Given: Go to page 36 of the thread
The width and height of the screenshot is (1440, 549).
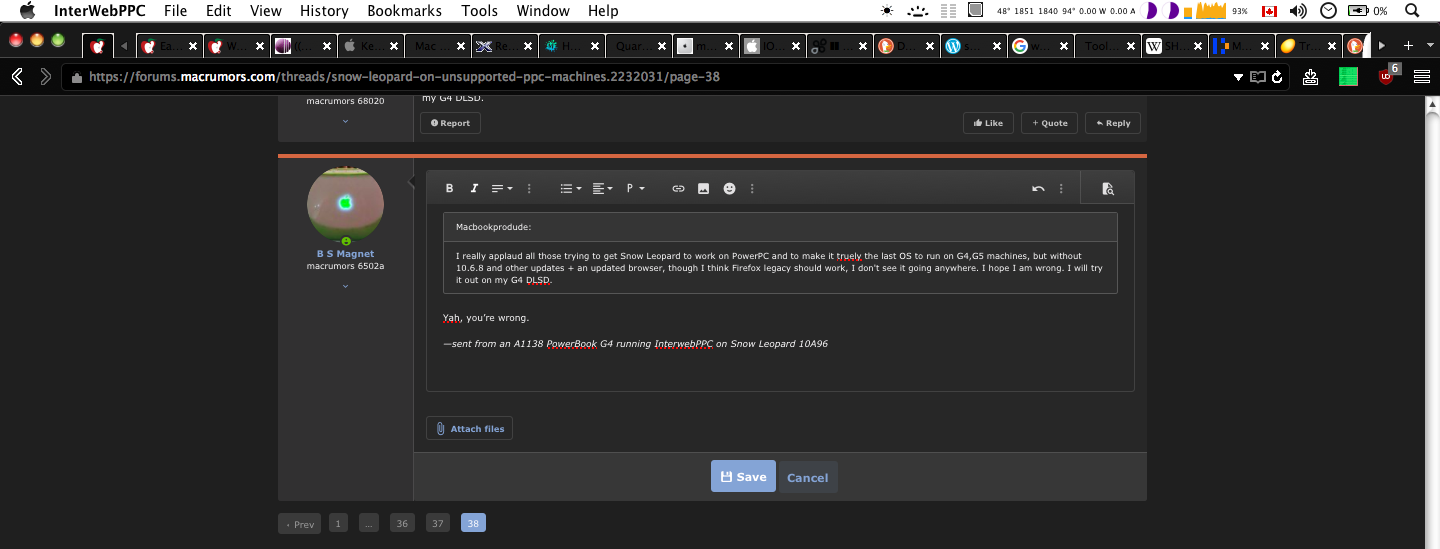Looking at the screenshot, I should click(403, 523).
